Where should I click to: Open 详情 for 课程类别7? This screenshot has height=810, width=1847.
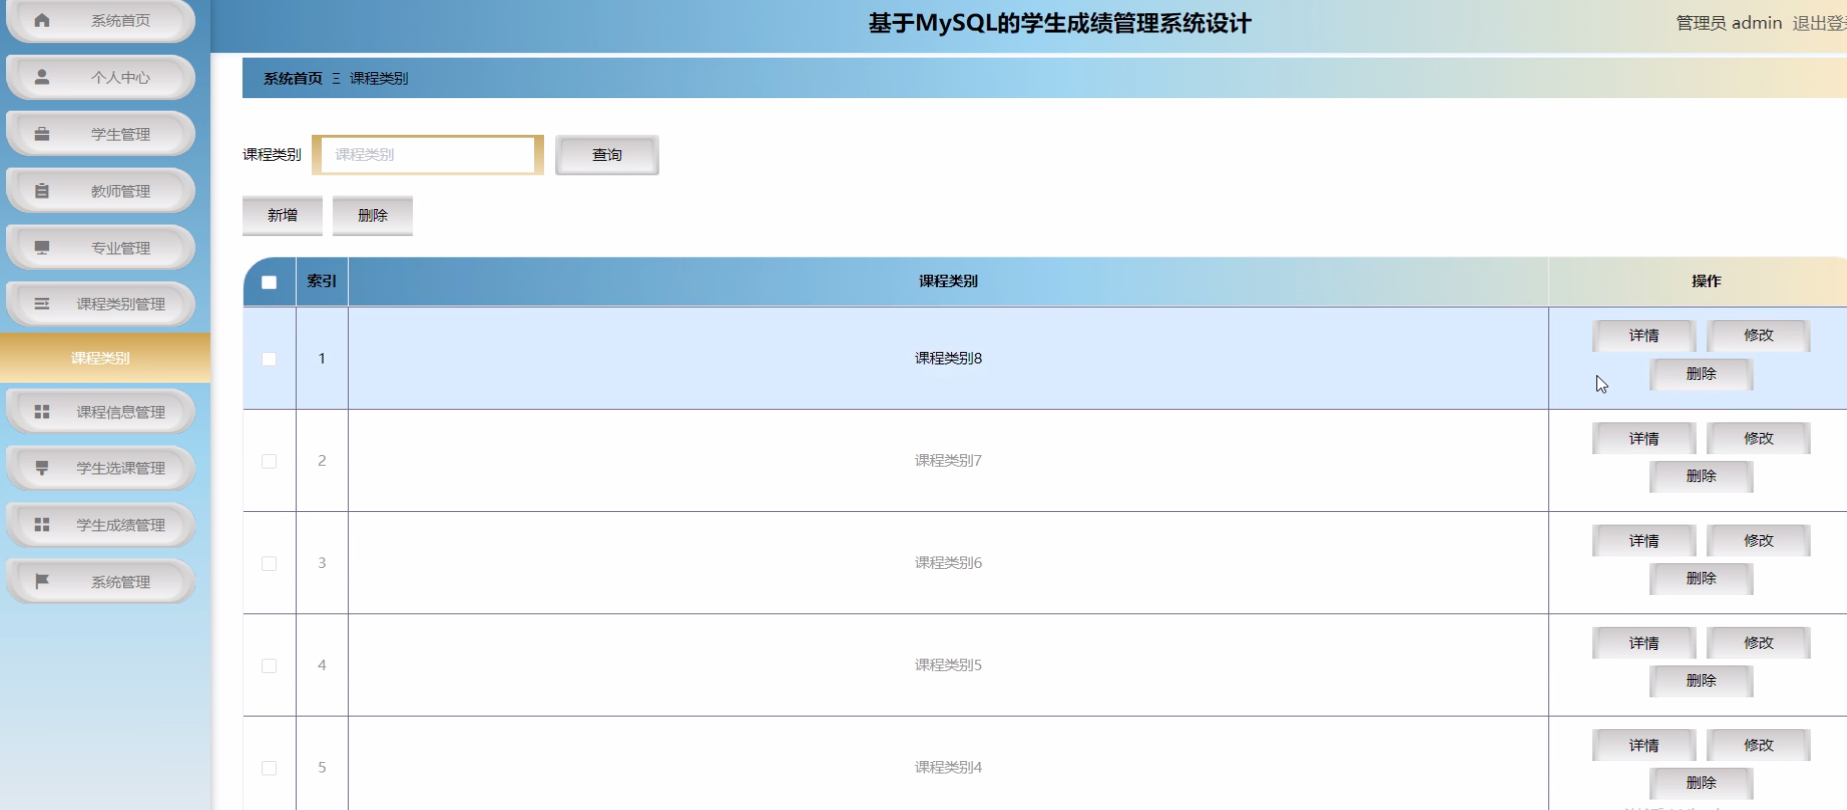pyautogui.click(x=1644, y=439)
